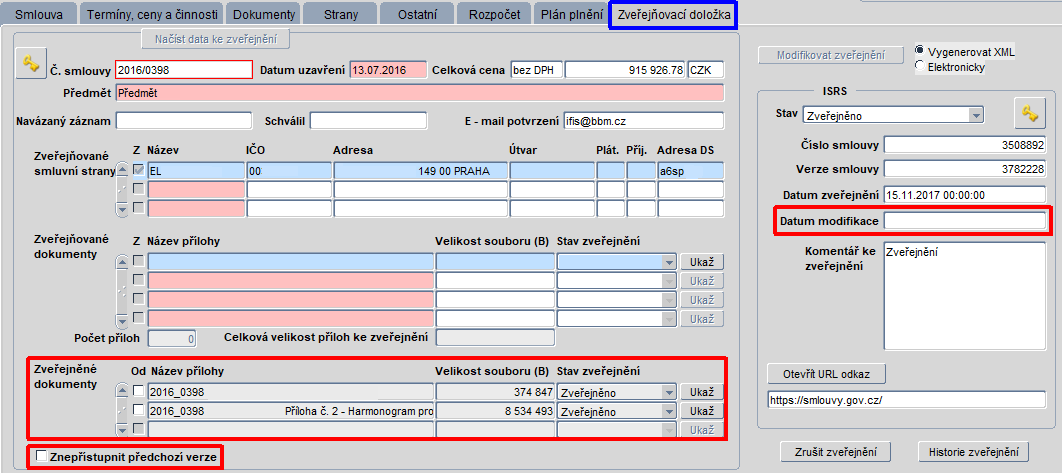Screen dimensions: 1062x473
Task: Click Ukaž for Příloha č. 2 Harmonogram
Action: tap(702, 411)
